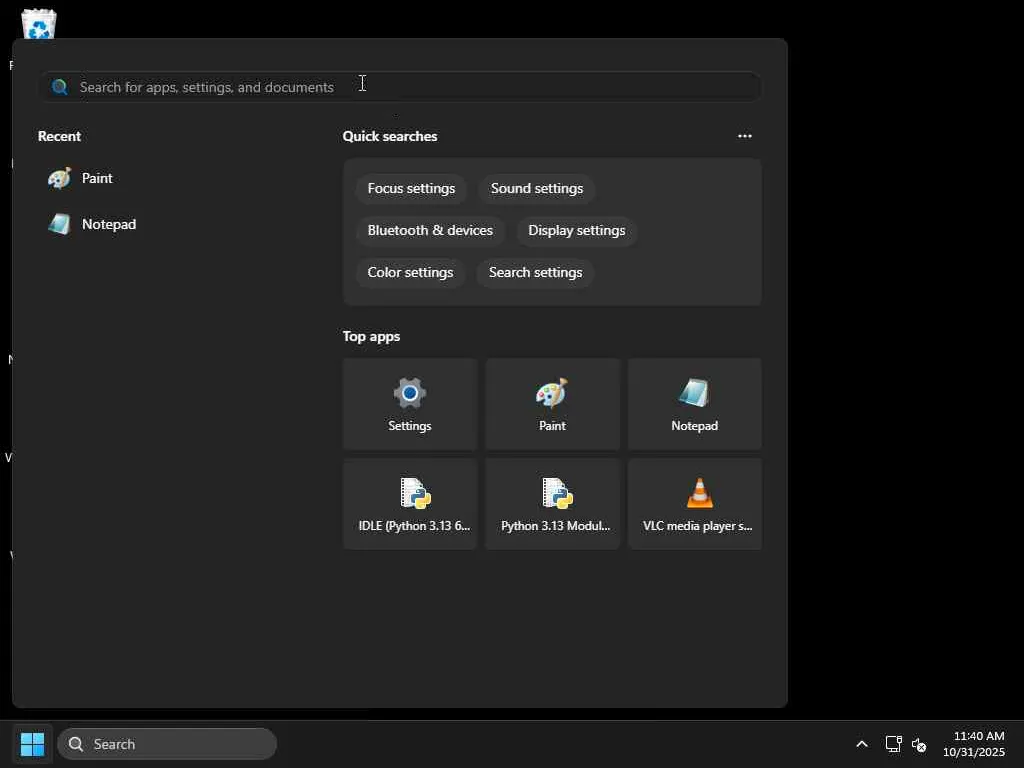Click the Windows Start button on taskbar
This screenshot has width=1024, height=768.
pos(33,744)
